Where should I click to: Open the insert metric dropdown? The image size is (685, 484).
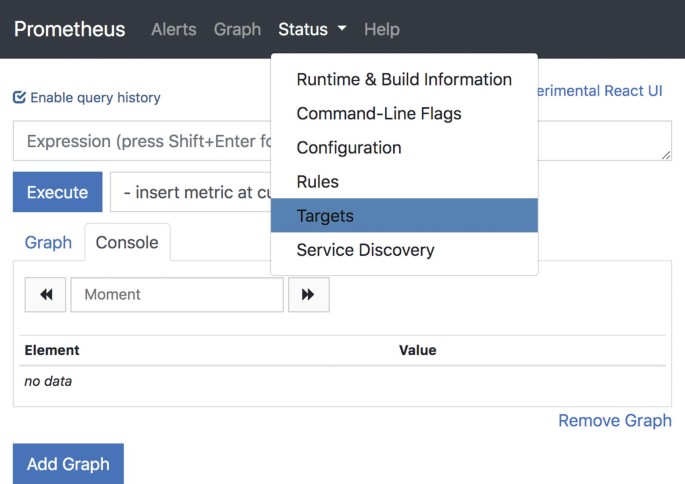190,192
